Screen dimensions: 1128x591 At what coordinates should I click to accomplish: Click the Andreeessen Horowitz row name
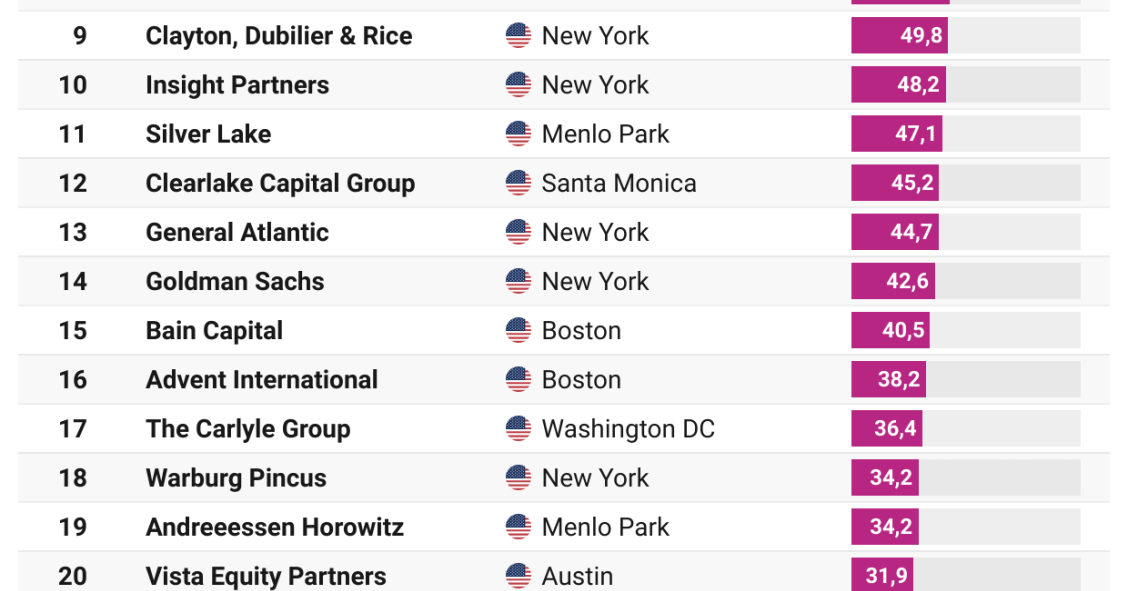coord(275,527)
